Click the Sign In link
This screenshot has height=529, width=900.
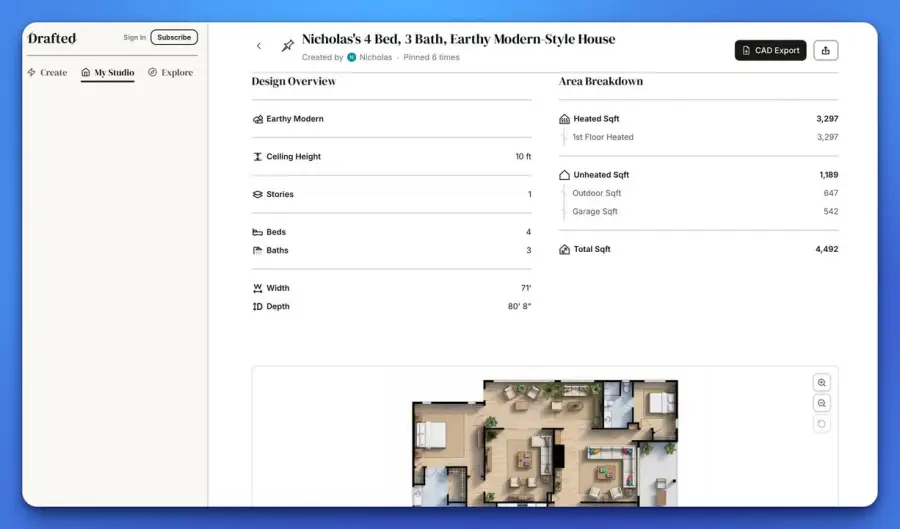[x=134, y=37]
